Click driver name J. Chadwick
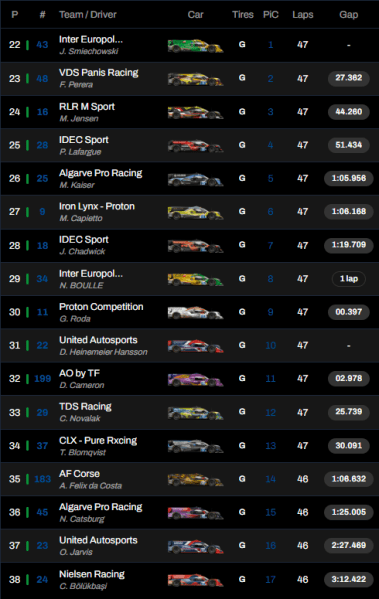 (x=82, y=251)
